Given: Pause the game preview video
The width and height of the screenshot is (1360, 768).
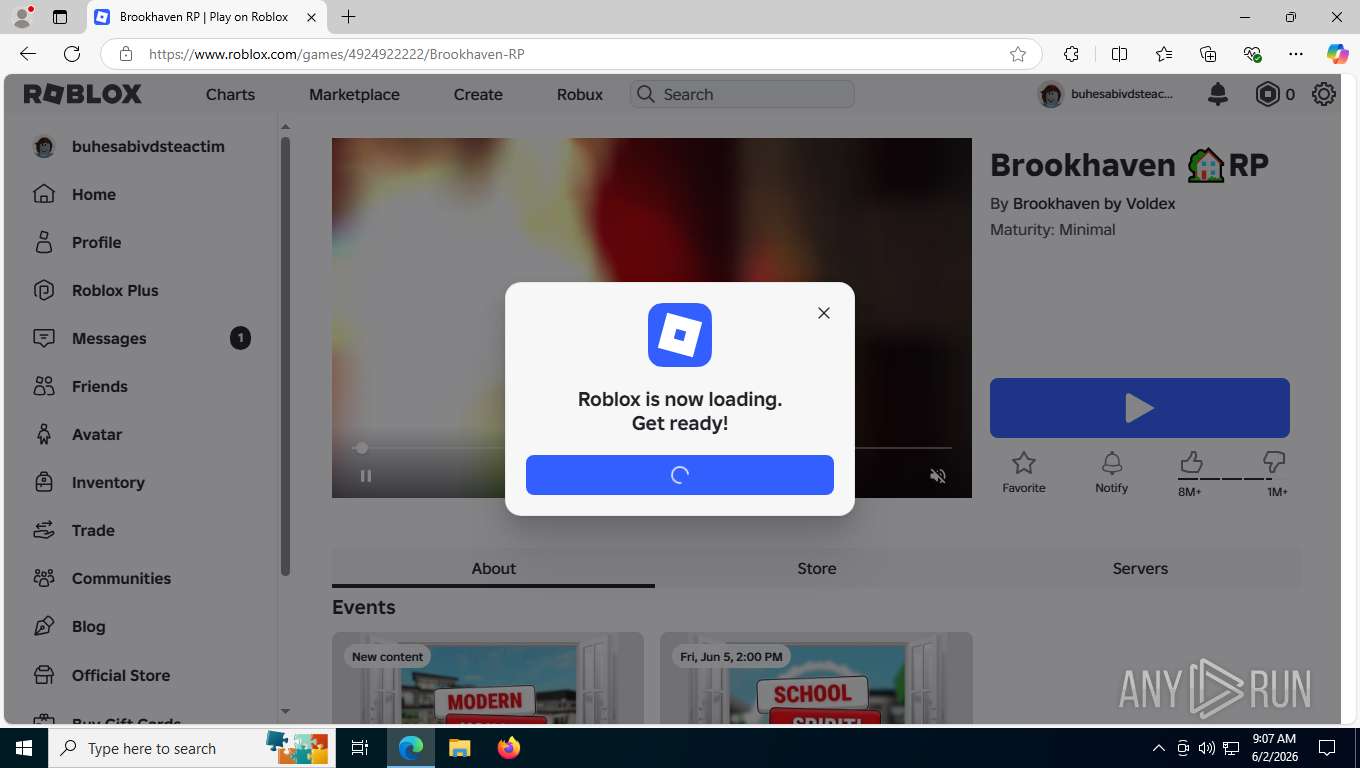Looking at the screenshot, I should pos(366,476).
